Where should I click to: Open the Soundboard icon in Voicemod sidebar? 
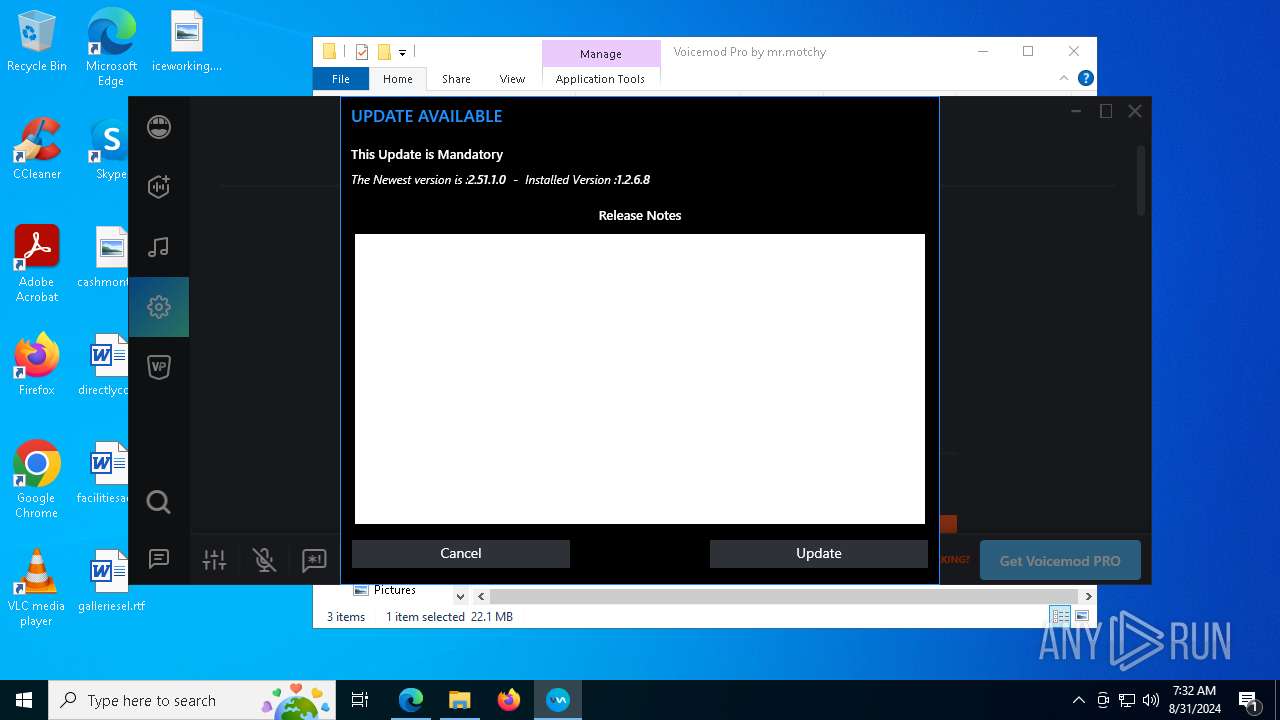click(159, 187)
